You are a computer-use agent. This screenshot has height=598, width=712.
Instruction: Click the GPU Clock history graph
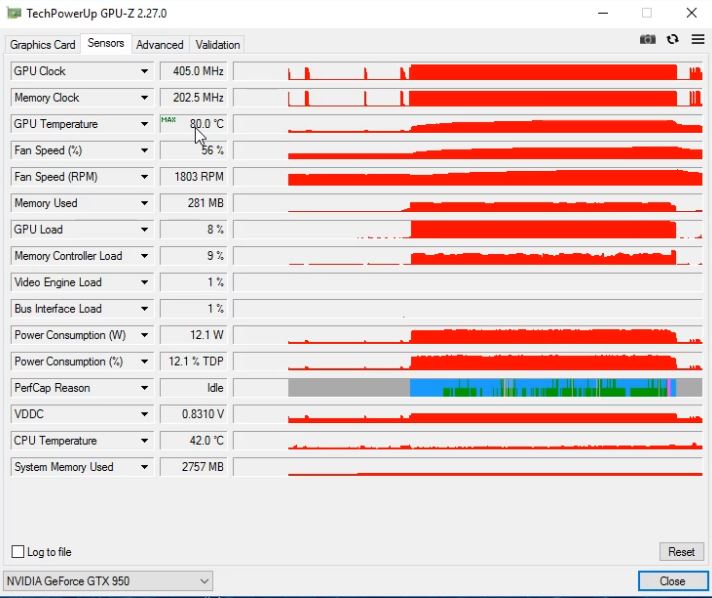pos(468,71)
